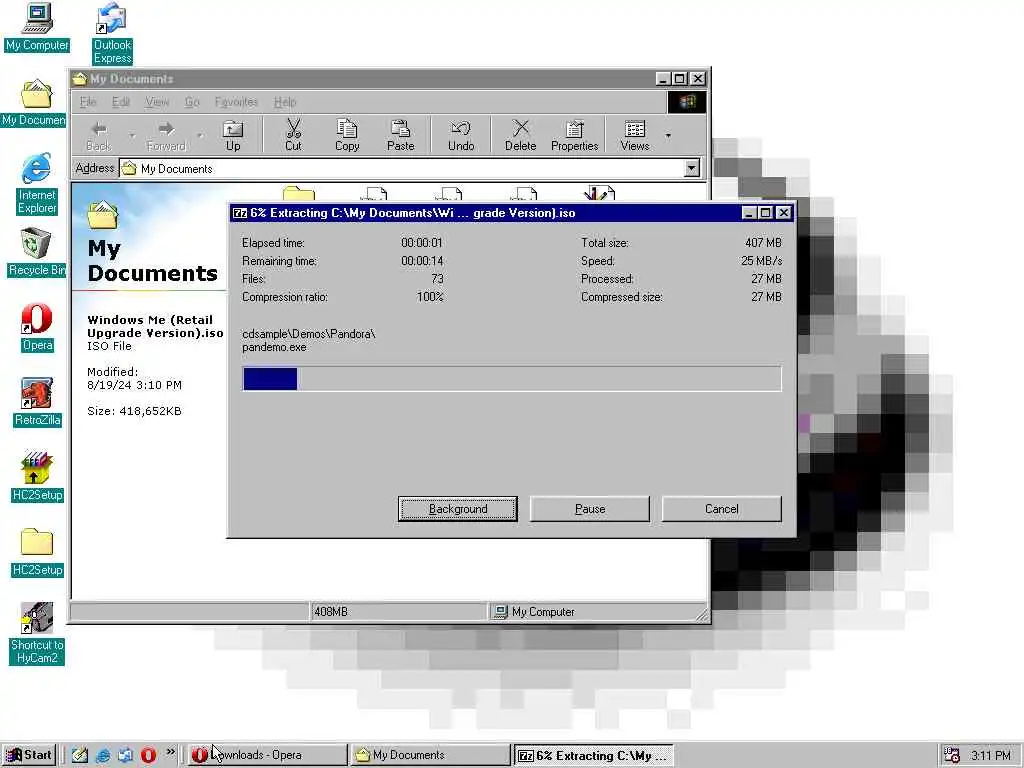This screenshot has width=1024, height=768.
Task: Click the folder icon in My Documents title bar
Action: (80, 79)
